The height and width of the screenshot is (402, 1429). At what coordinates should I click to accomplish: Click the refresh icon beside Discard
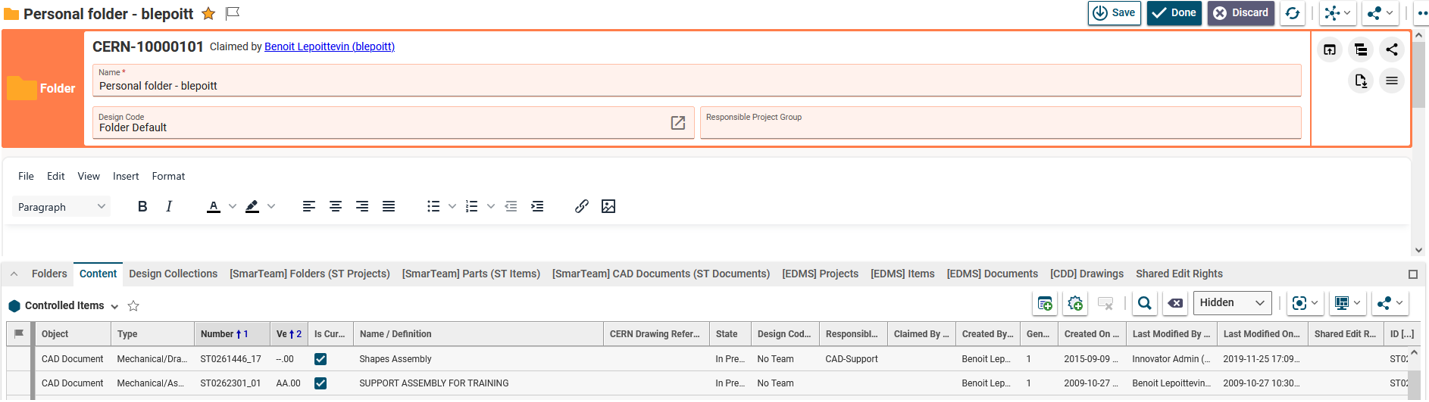point(1293,13)
